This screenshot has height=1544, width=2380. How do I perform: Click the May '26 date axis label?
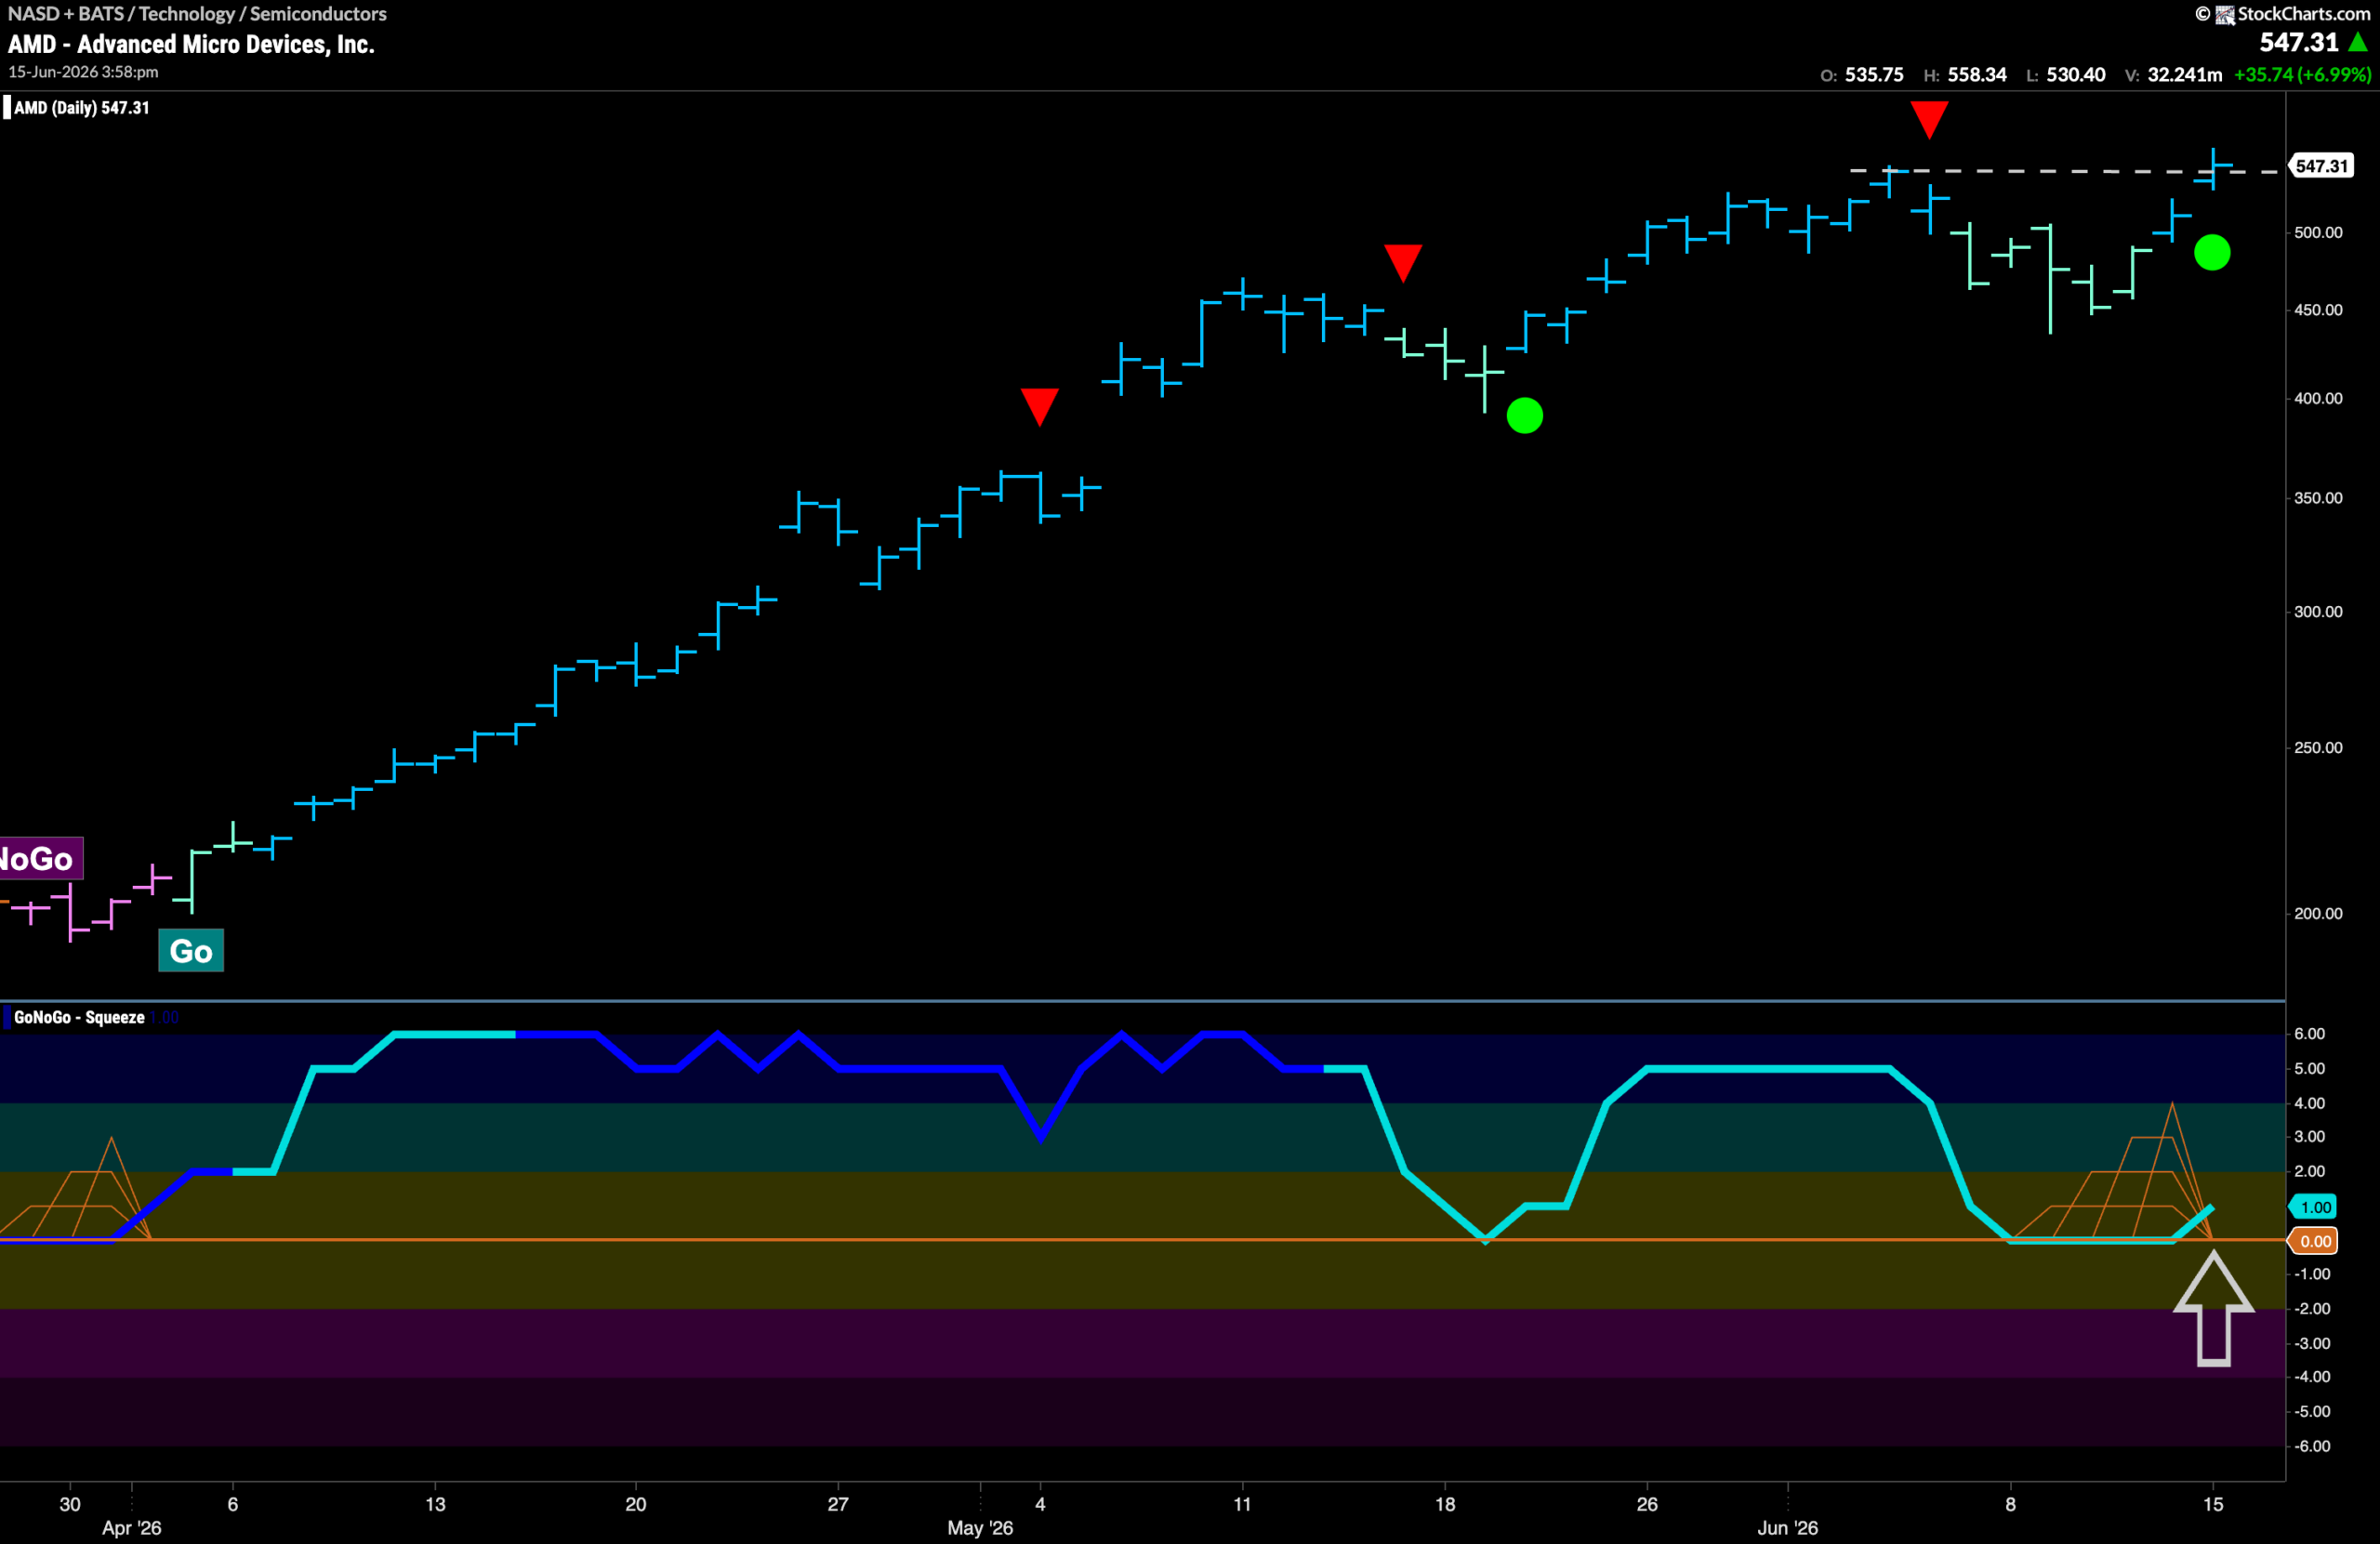coord(980,1528)
